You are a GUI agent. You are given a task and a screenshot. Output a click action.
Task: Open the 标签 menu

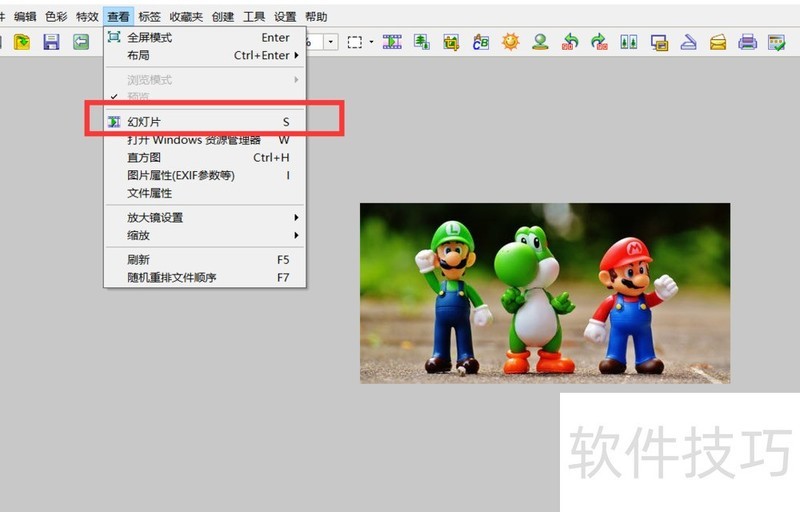(x=149, y=17)
